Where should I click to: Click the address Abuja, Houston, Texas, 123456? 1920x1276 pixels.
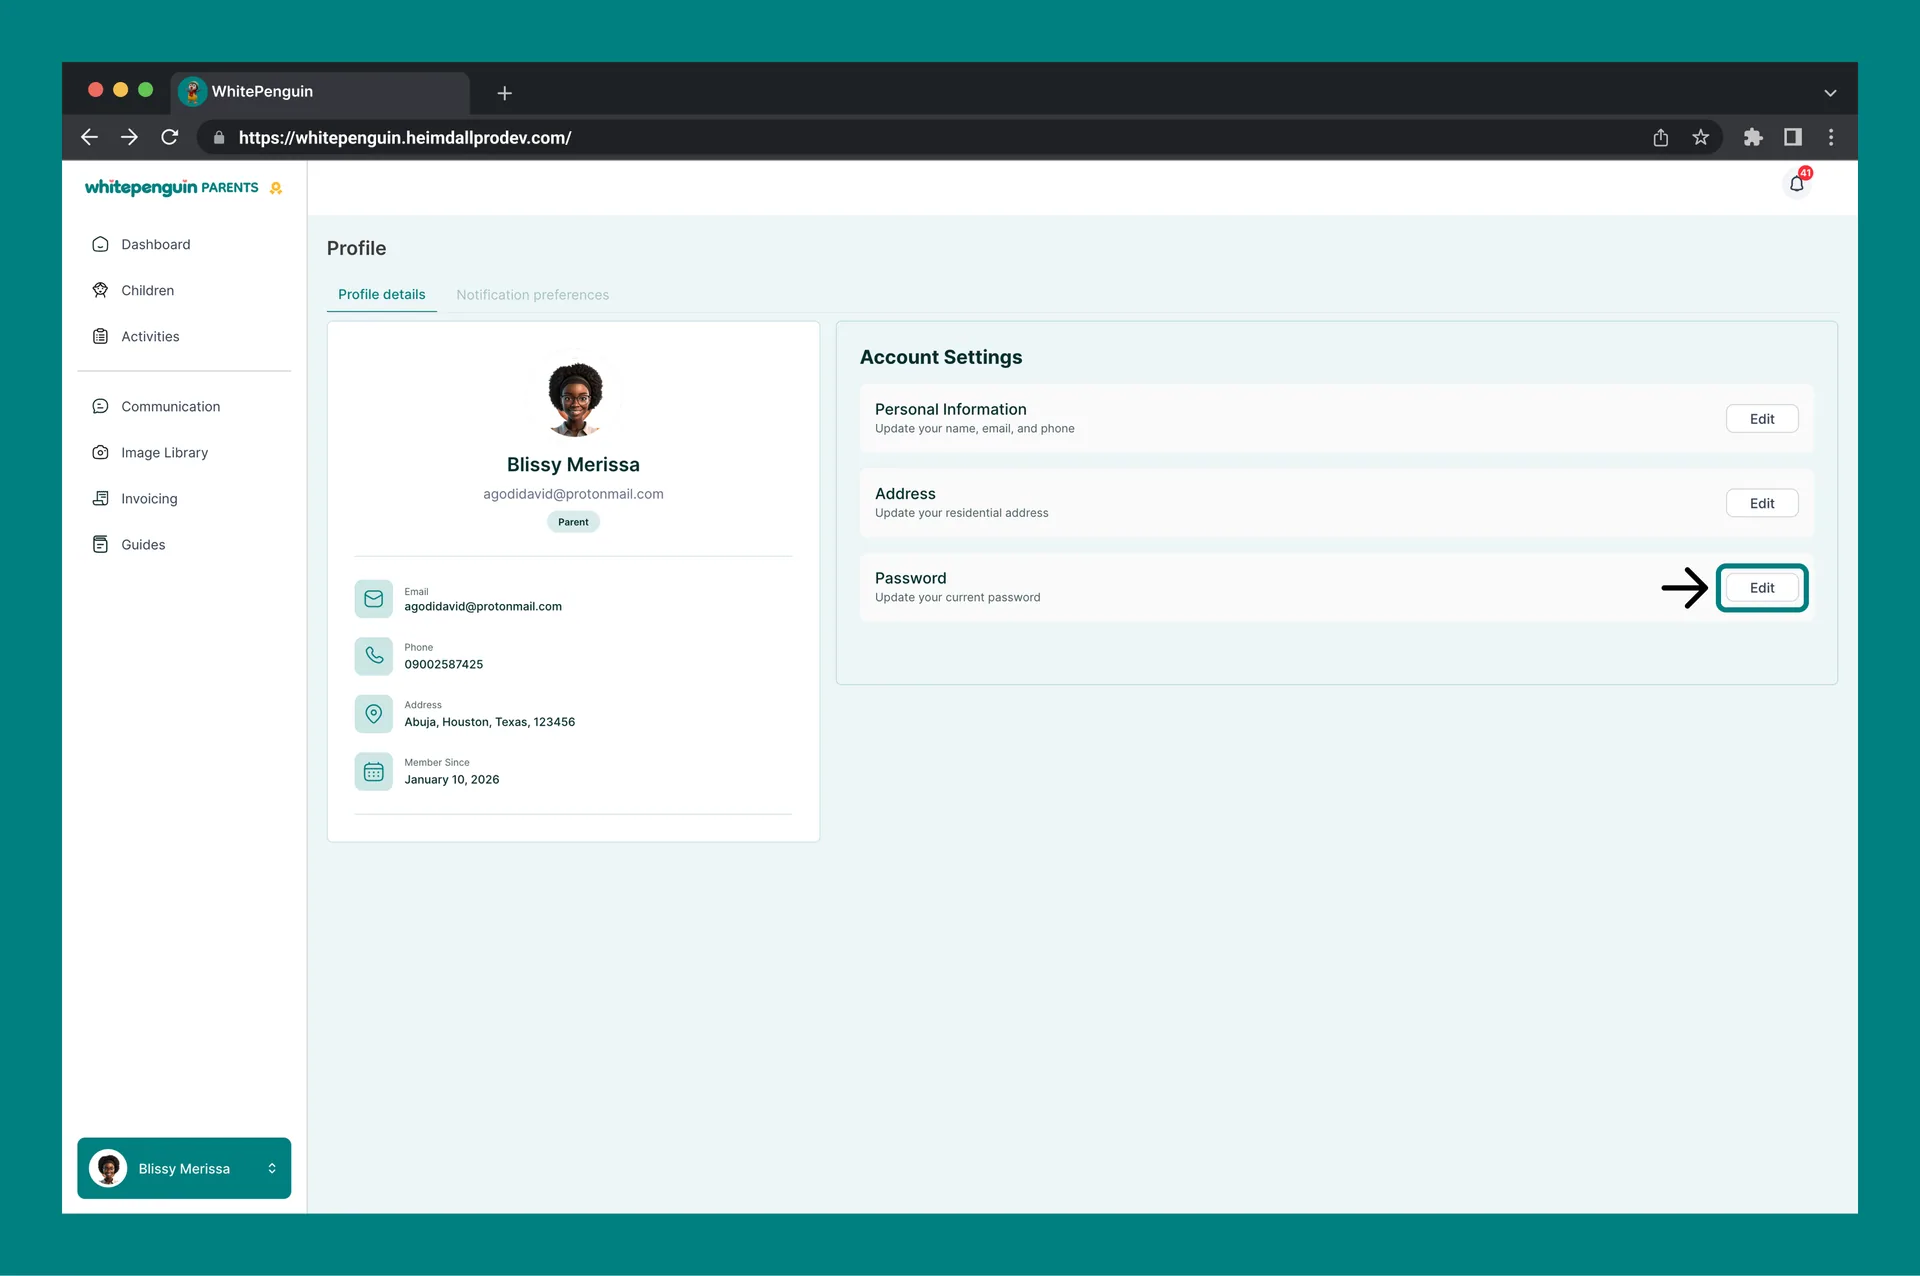(x=489, y=722)
